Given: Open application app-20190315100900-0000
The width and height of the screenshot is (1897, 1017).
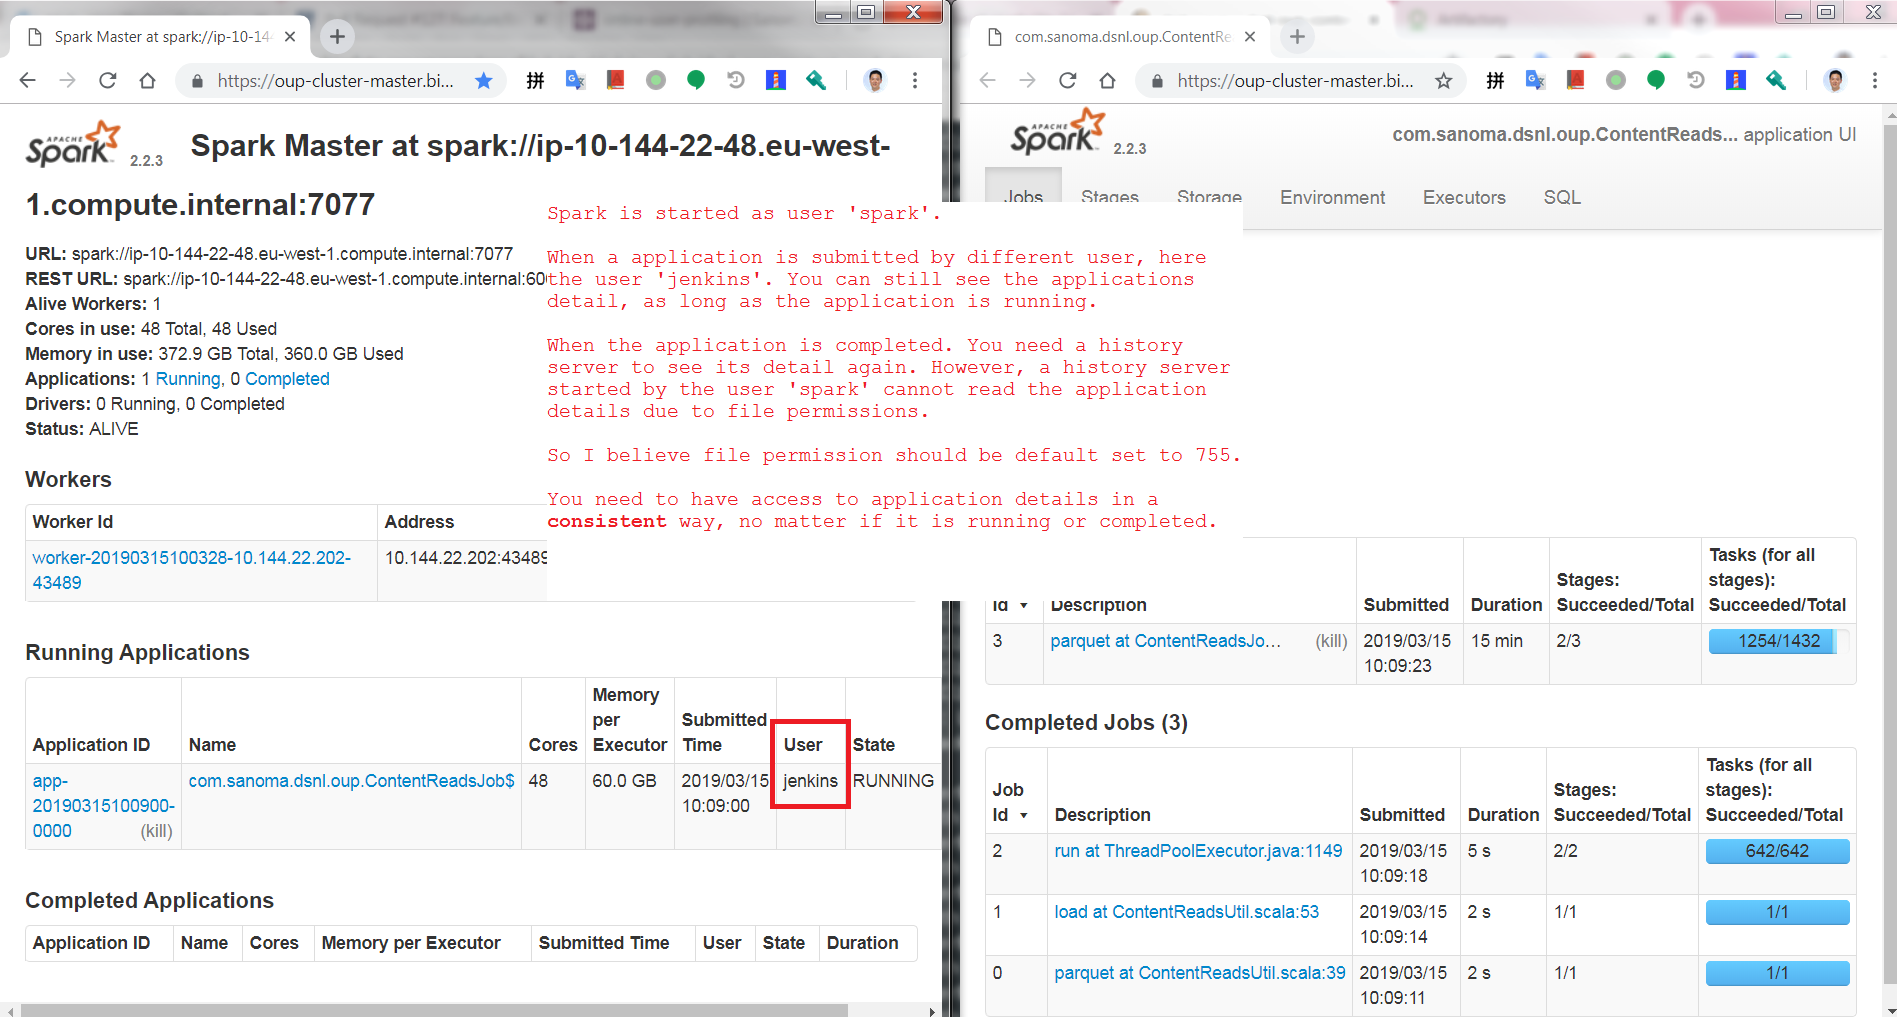Looking at the screenshot, I should point(103,806).
